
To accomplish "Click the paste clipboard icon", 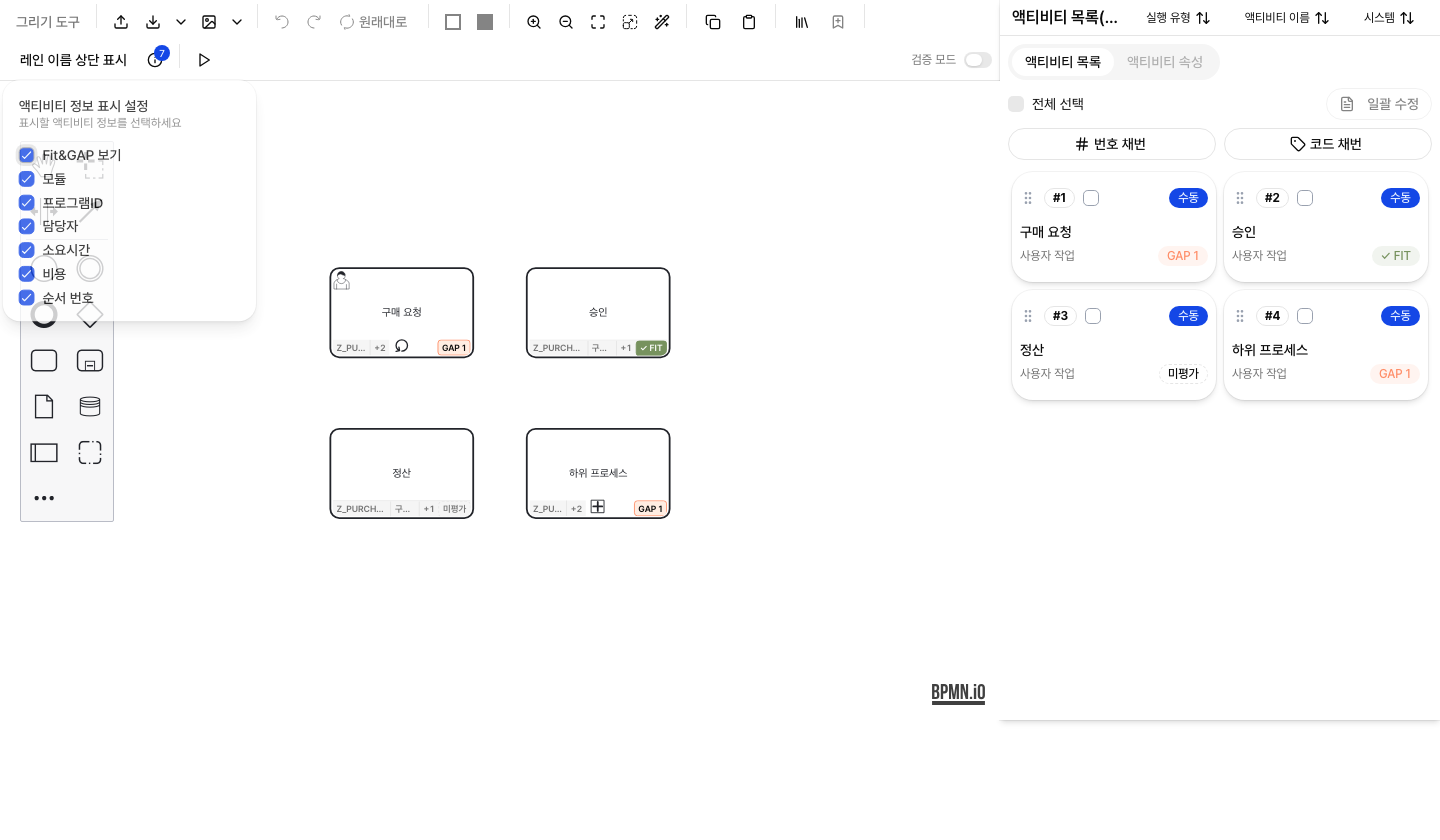I will [749, 22].
